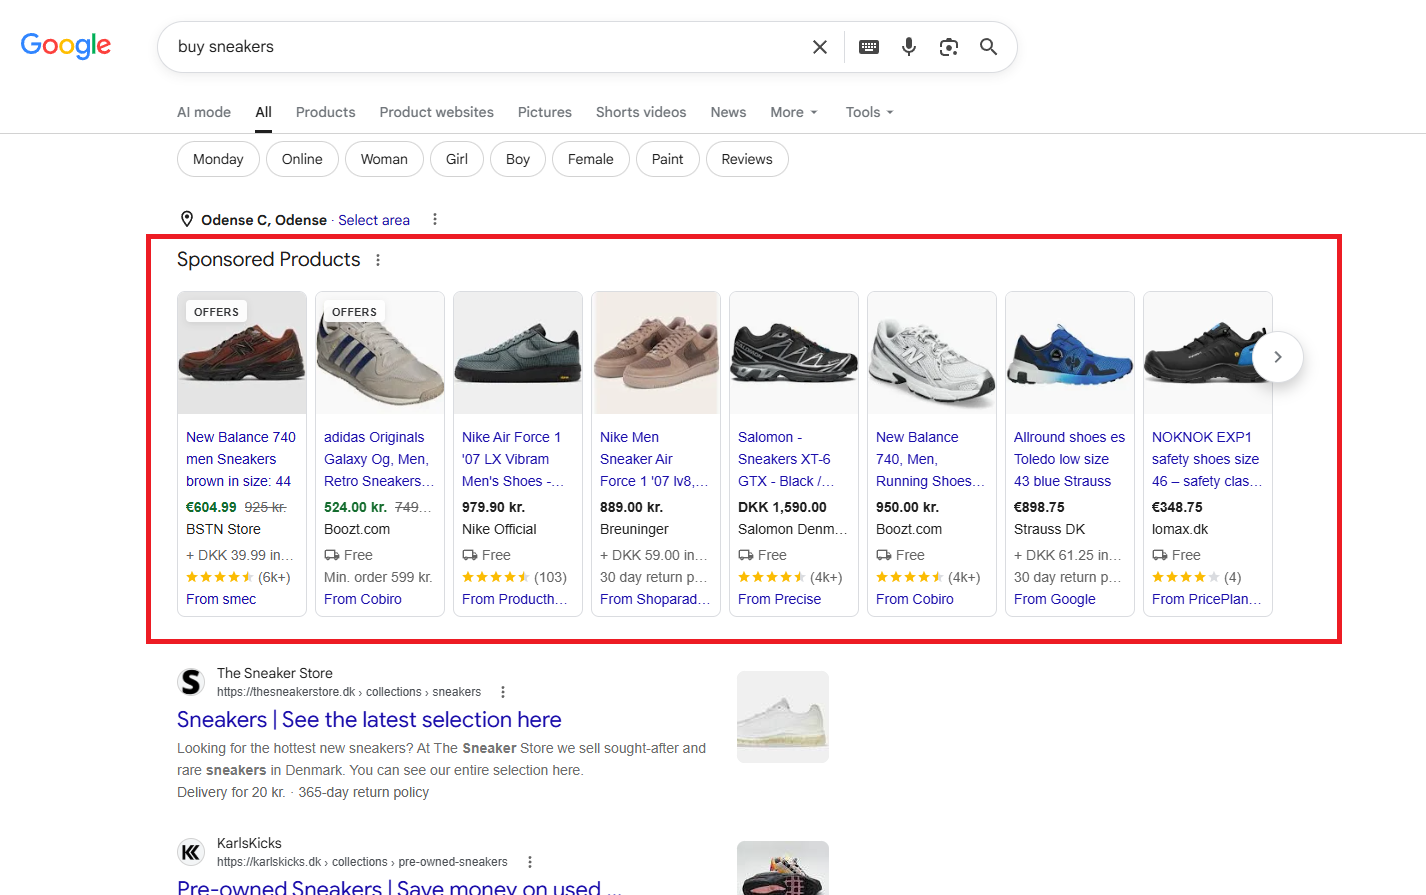Go to the News tab
Viewport: 1426px width, 895px height.
click(x=728, y=112)
